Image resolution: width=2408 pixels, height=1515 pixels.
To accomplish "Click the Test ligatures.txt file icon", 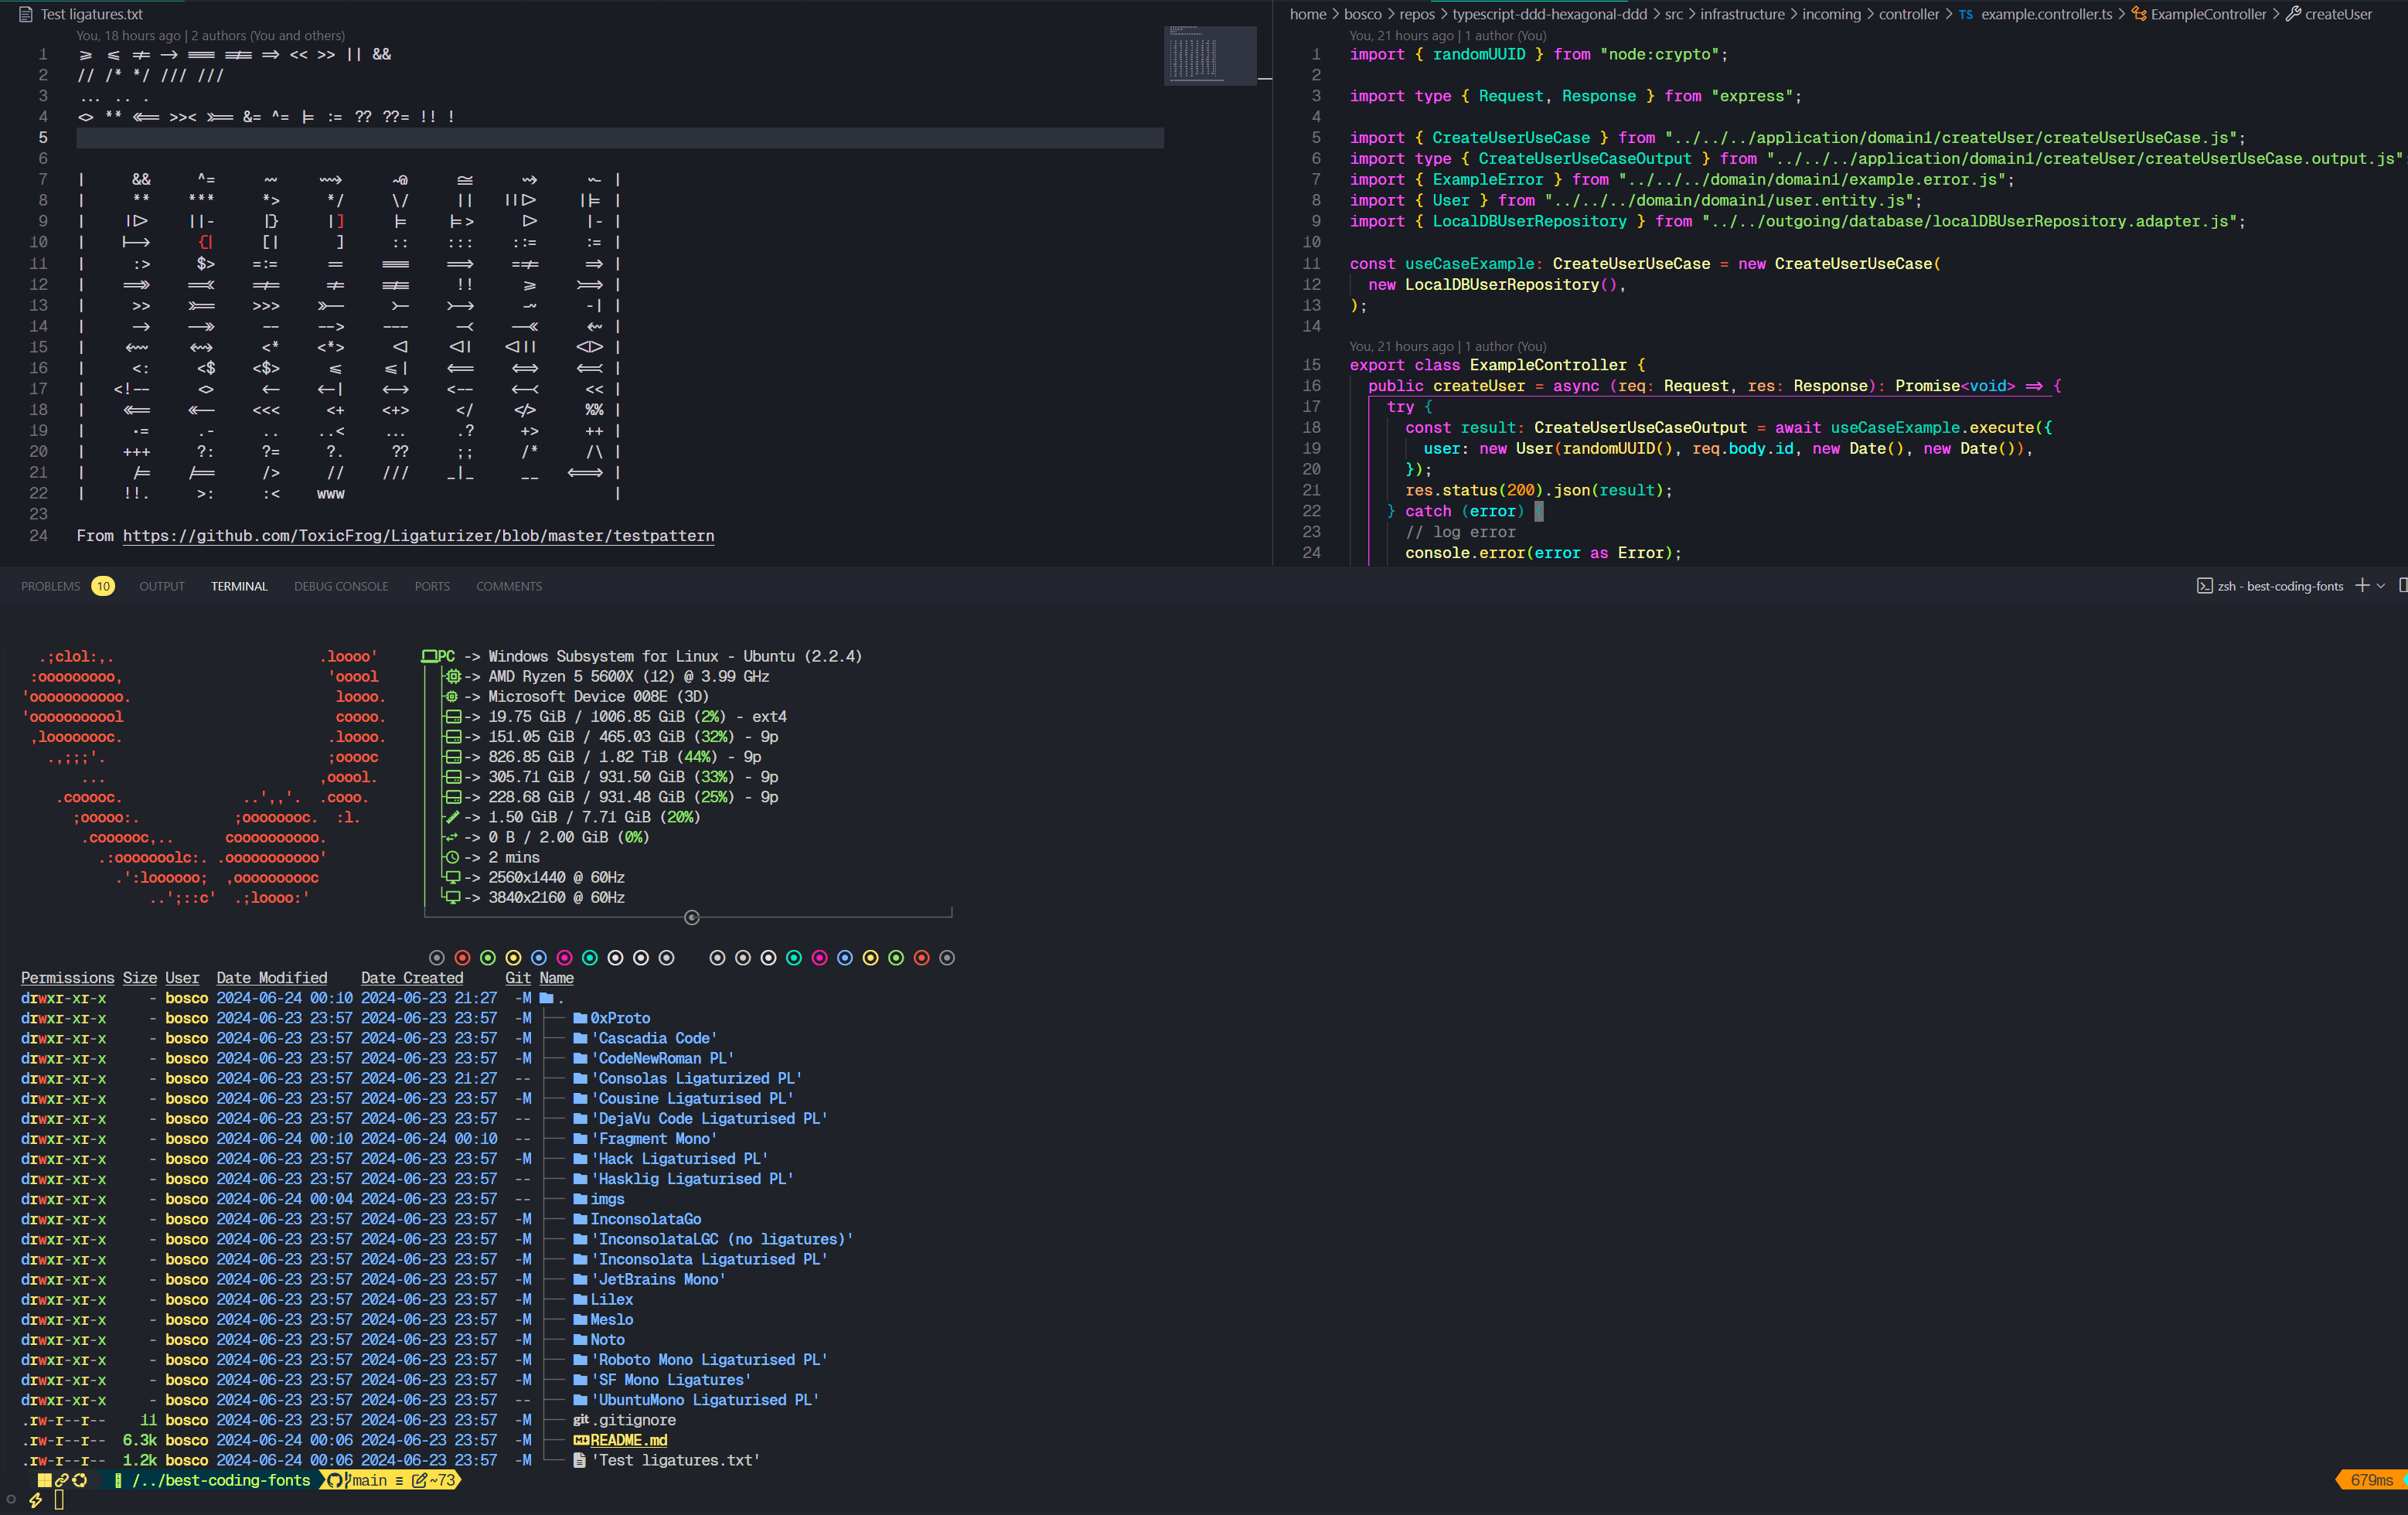I will tap(26, 14).
